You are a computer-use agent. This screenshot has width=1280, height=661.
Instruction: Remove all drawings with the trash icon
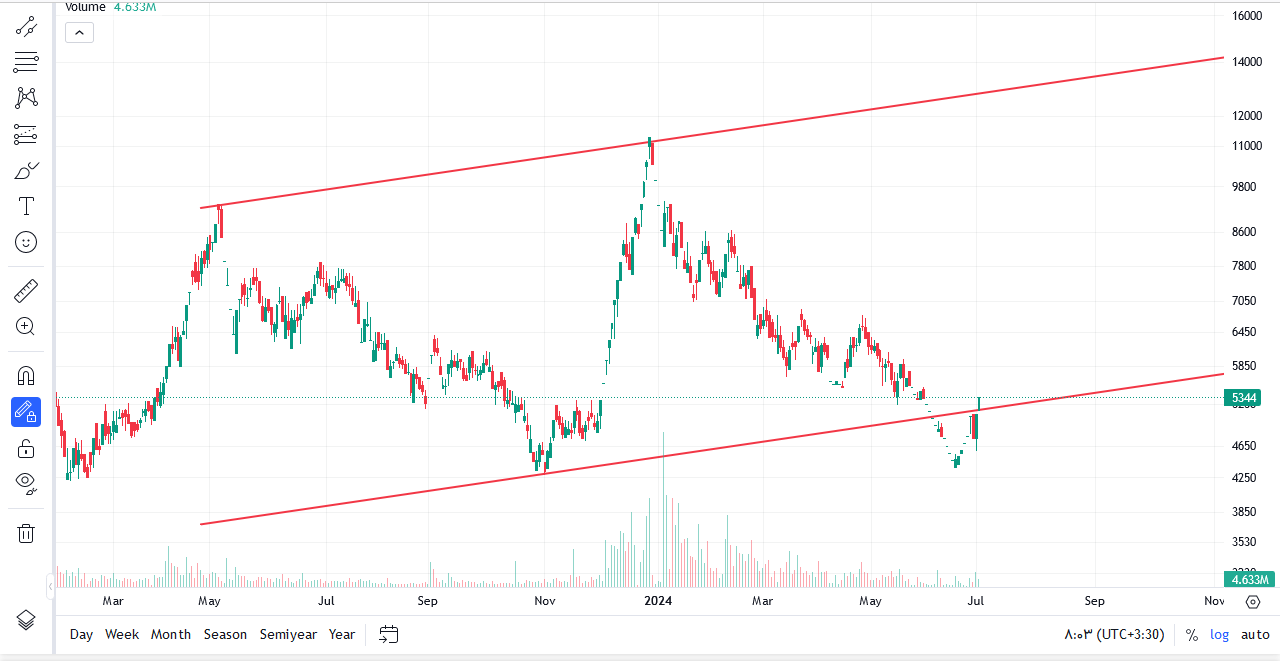26,533
